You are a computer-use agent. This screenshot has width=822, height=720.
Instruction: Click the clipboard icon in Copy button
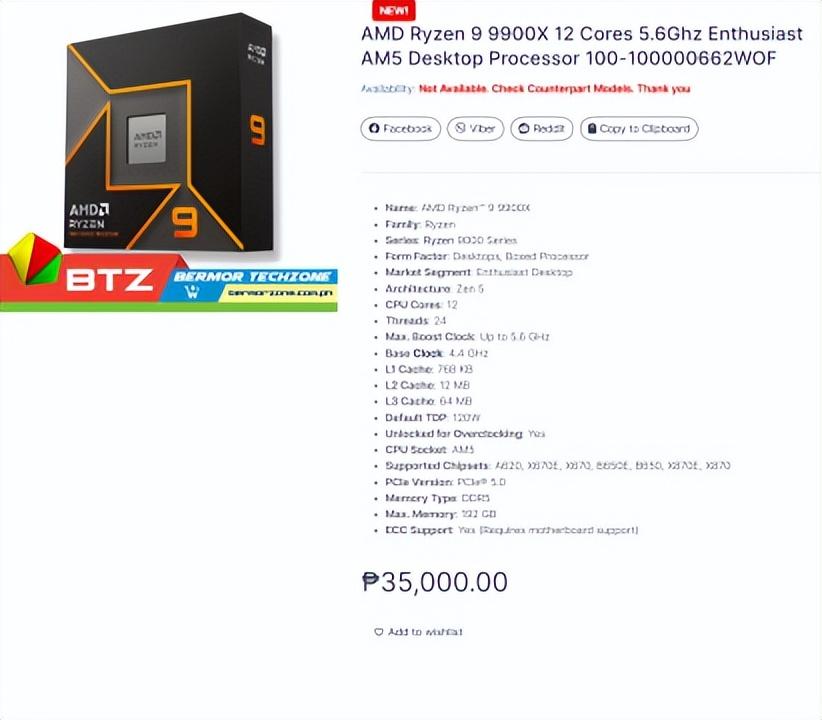click(x=592, y=128)
